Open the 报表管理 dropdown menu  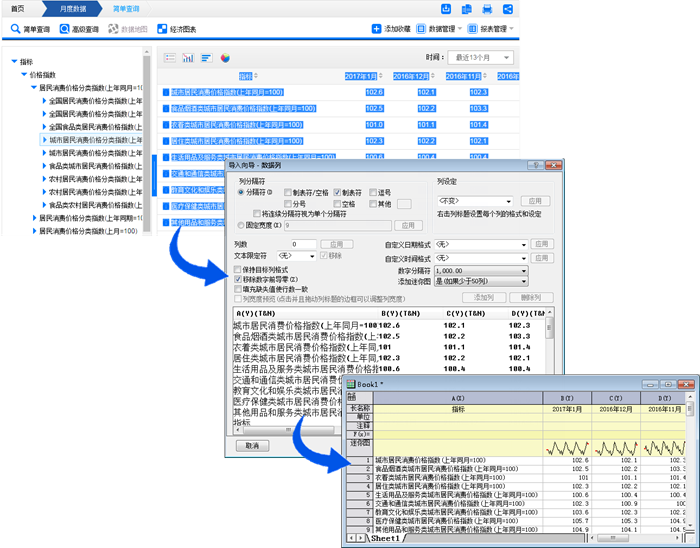[x=490, y=29]
